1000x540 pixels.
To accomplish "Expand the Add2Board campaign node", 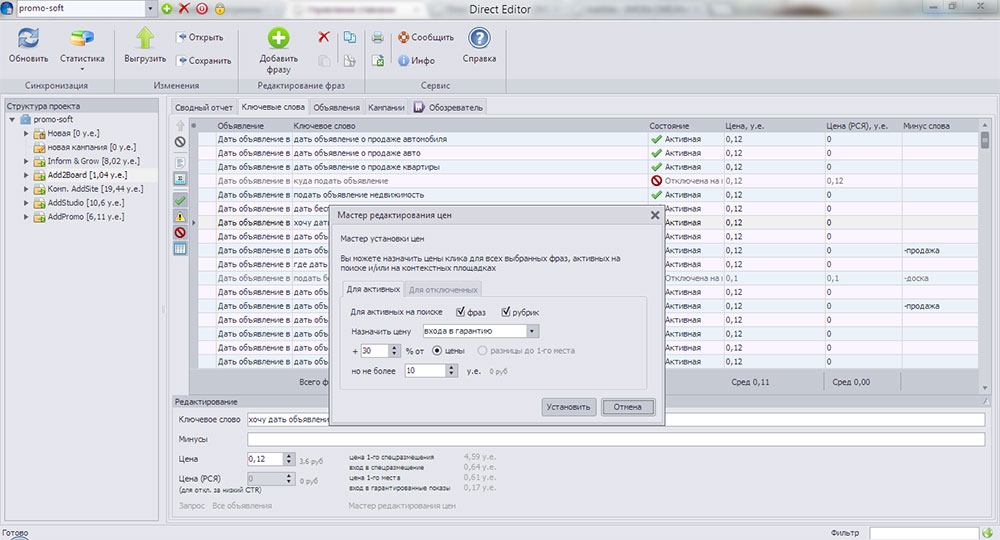I will (x=26, y=175).
